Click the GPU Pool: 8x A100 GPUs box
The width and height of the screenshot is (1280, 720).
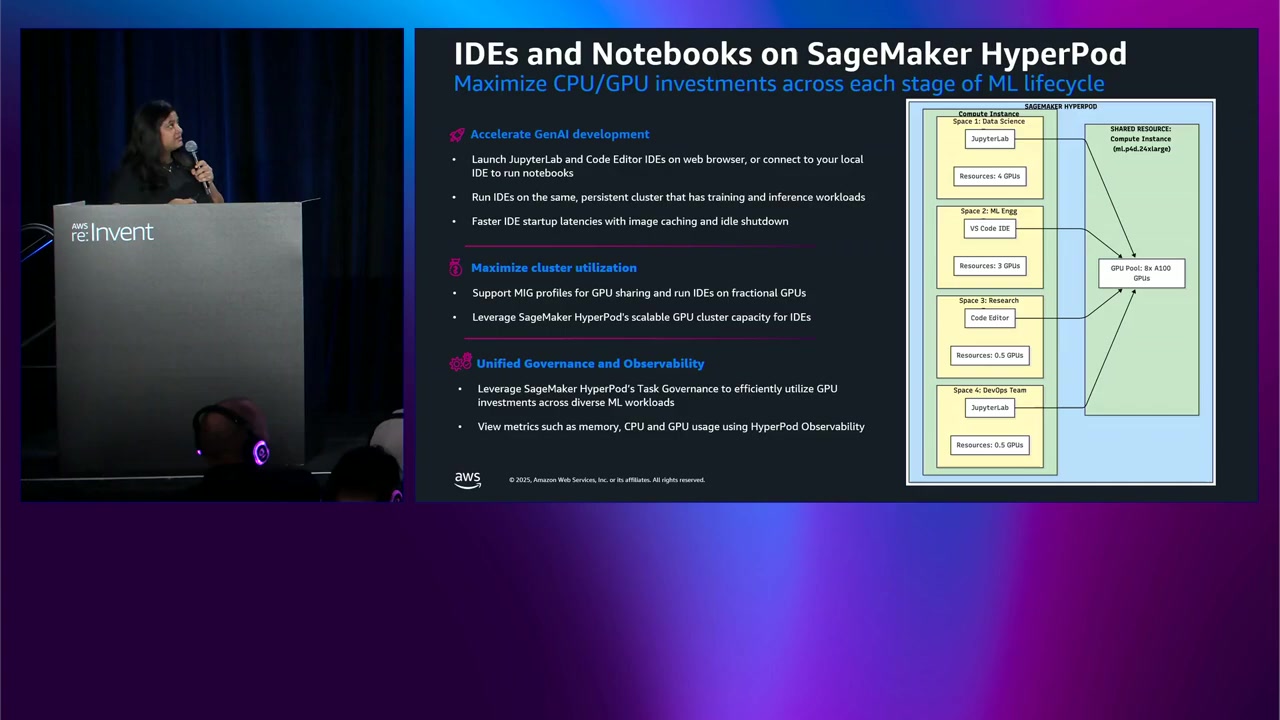click(x=1141, y=273)
